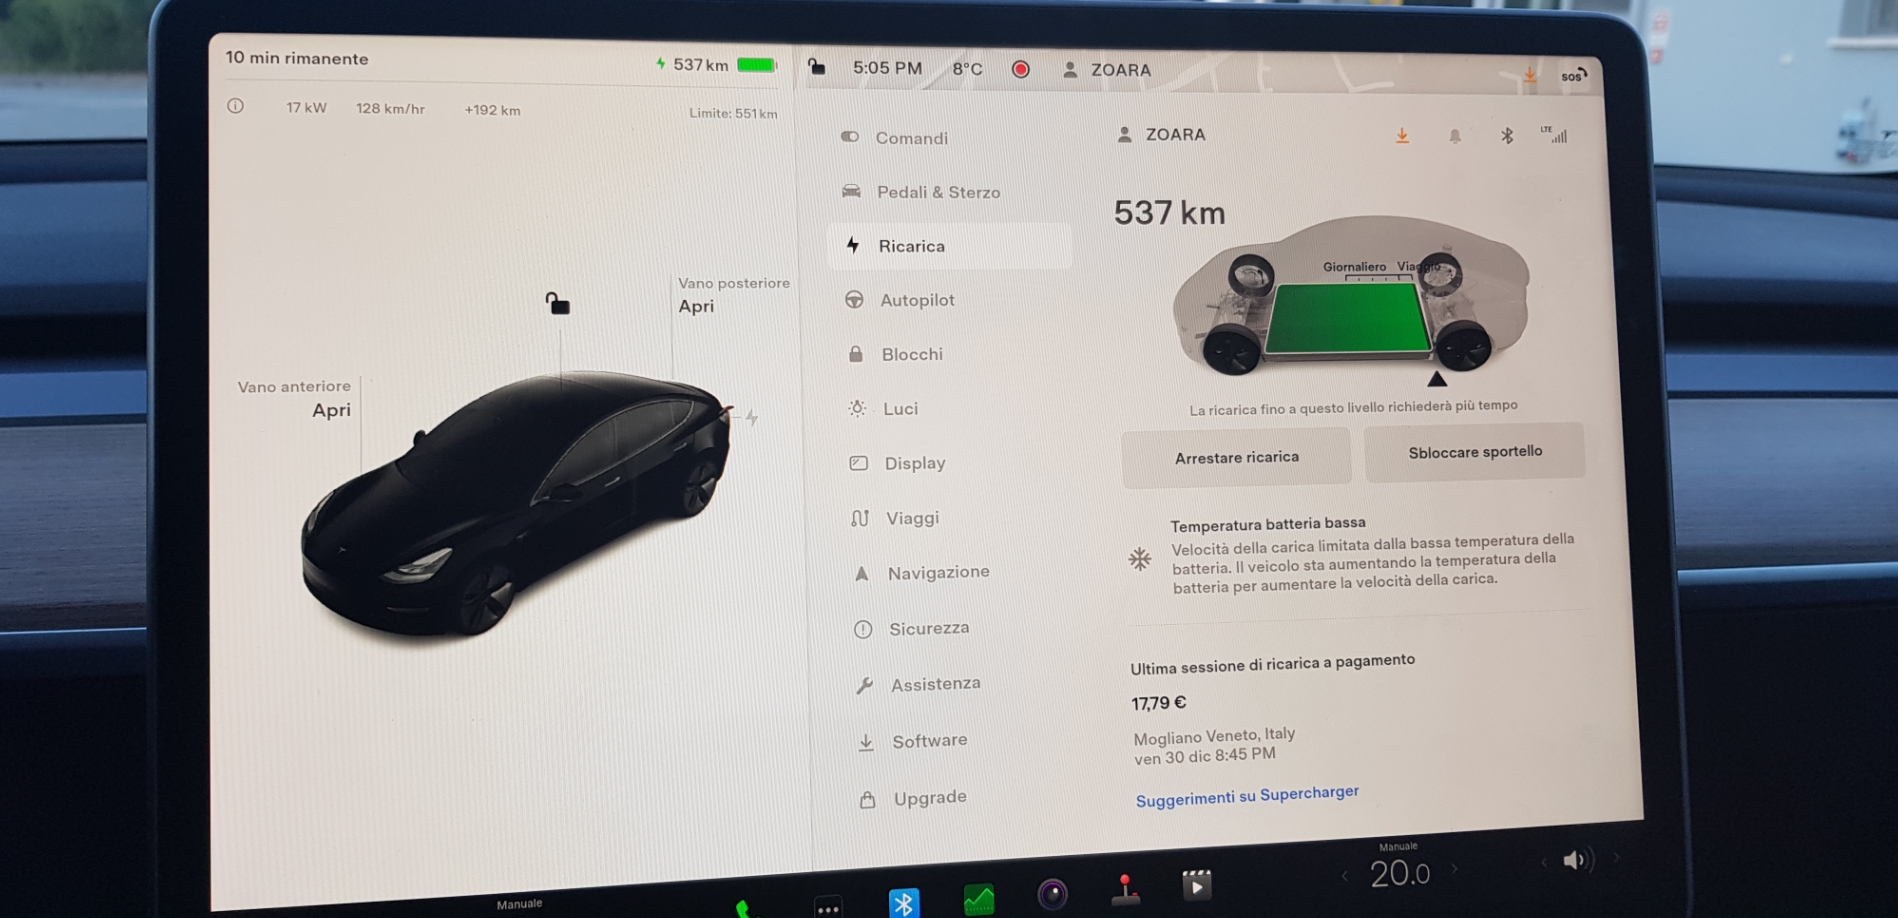Tap Arrestare ricarica button
Viewport: 1898px width, 918px height.
pos(1236,458)
